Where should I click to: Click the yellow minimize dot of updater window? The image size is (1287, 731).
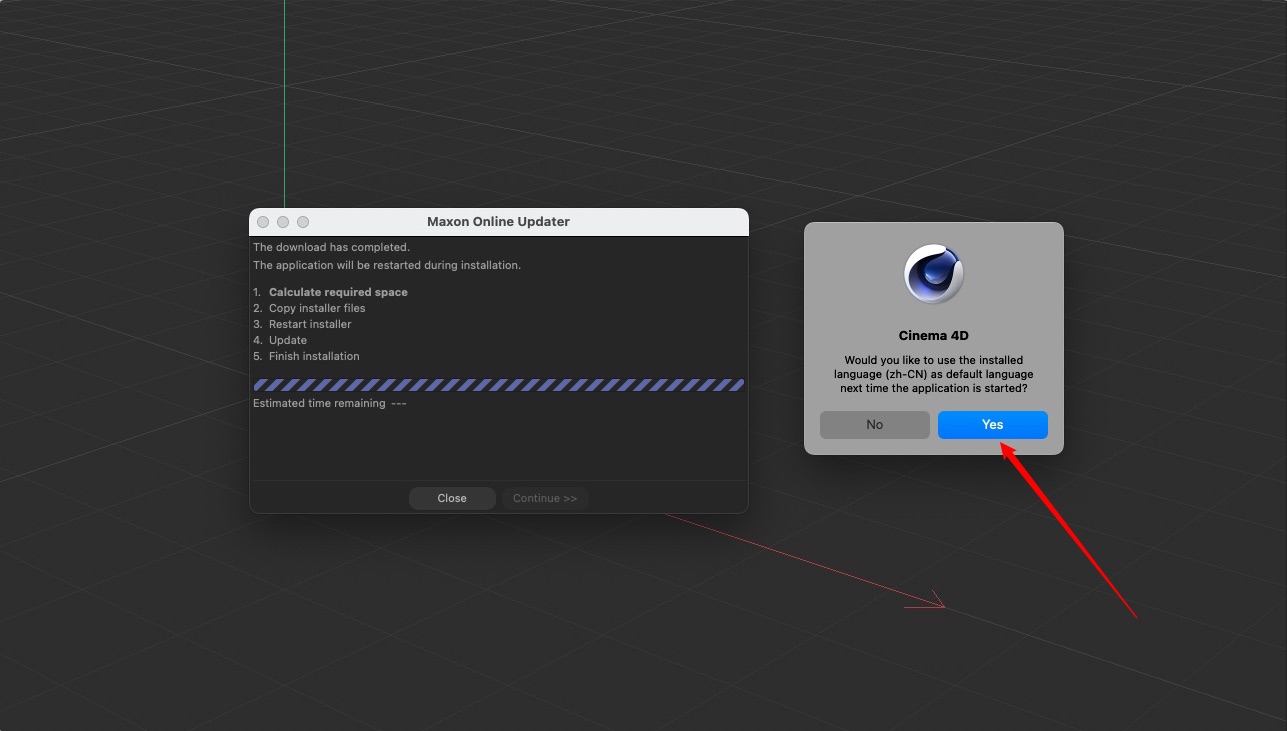283,222
